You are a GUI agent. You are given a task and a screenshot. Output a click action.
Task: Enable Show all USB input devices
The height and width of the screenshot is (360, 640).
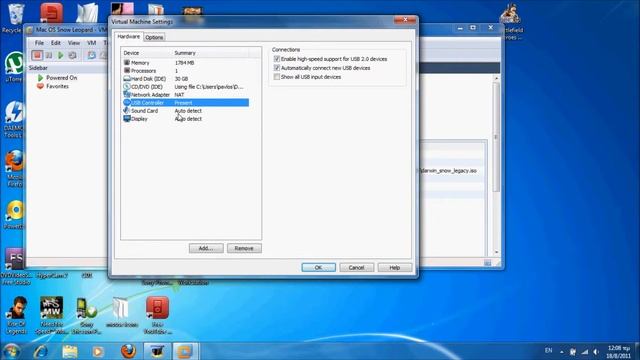click(277, 77)
